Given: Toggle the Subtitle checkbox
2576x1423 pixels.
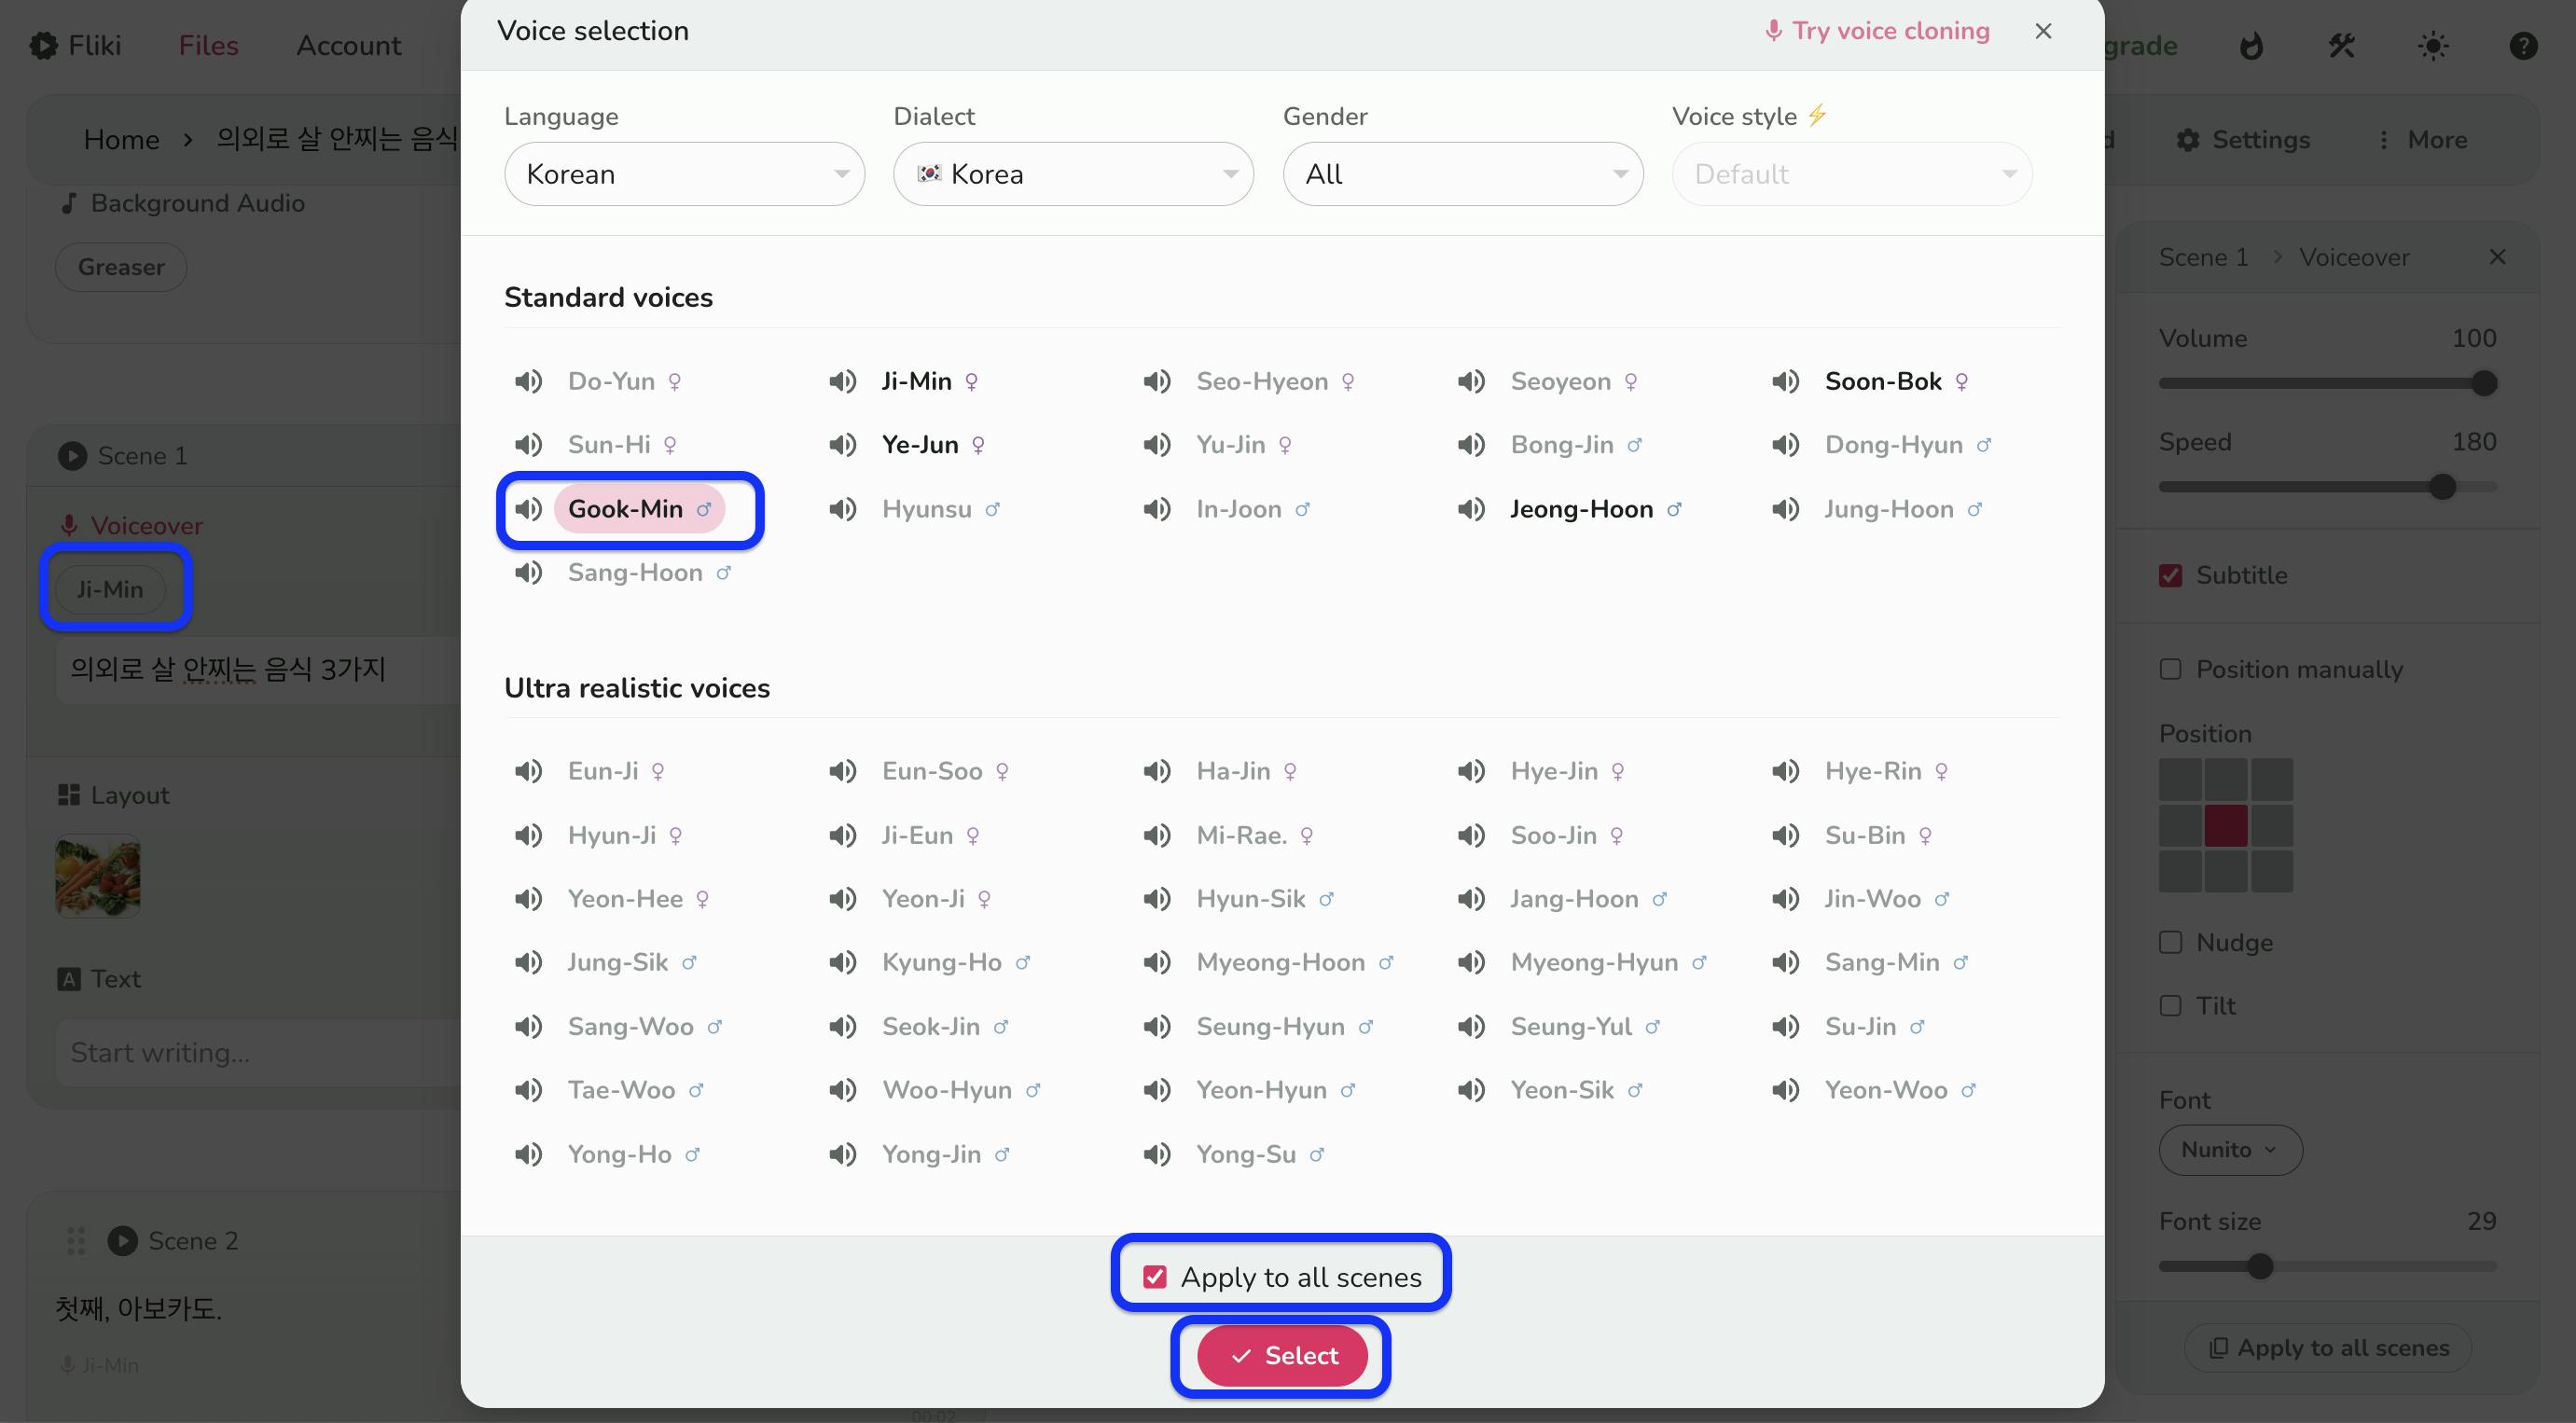Looking at the screenshot, I should (x=2170, y=575).
